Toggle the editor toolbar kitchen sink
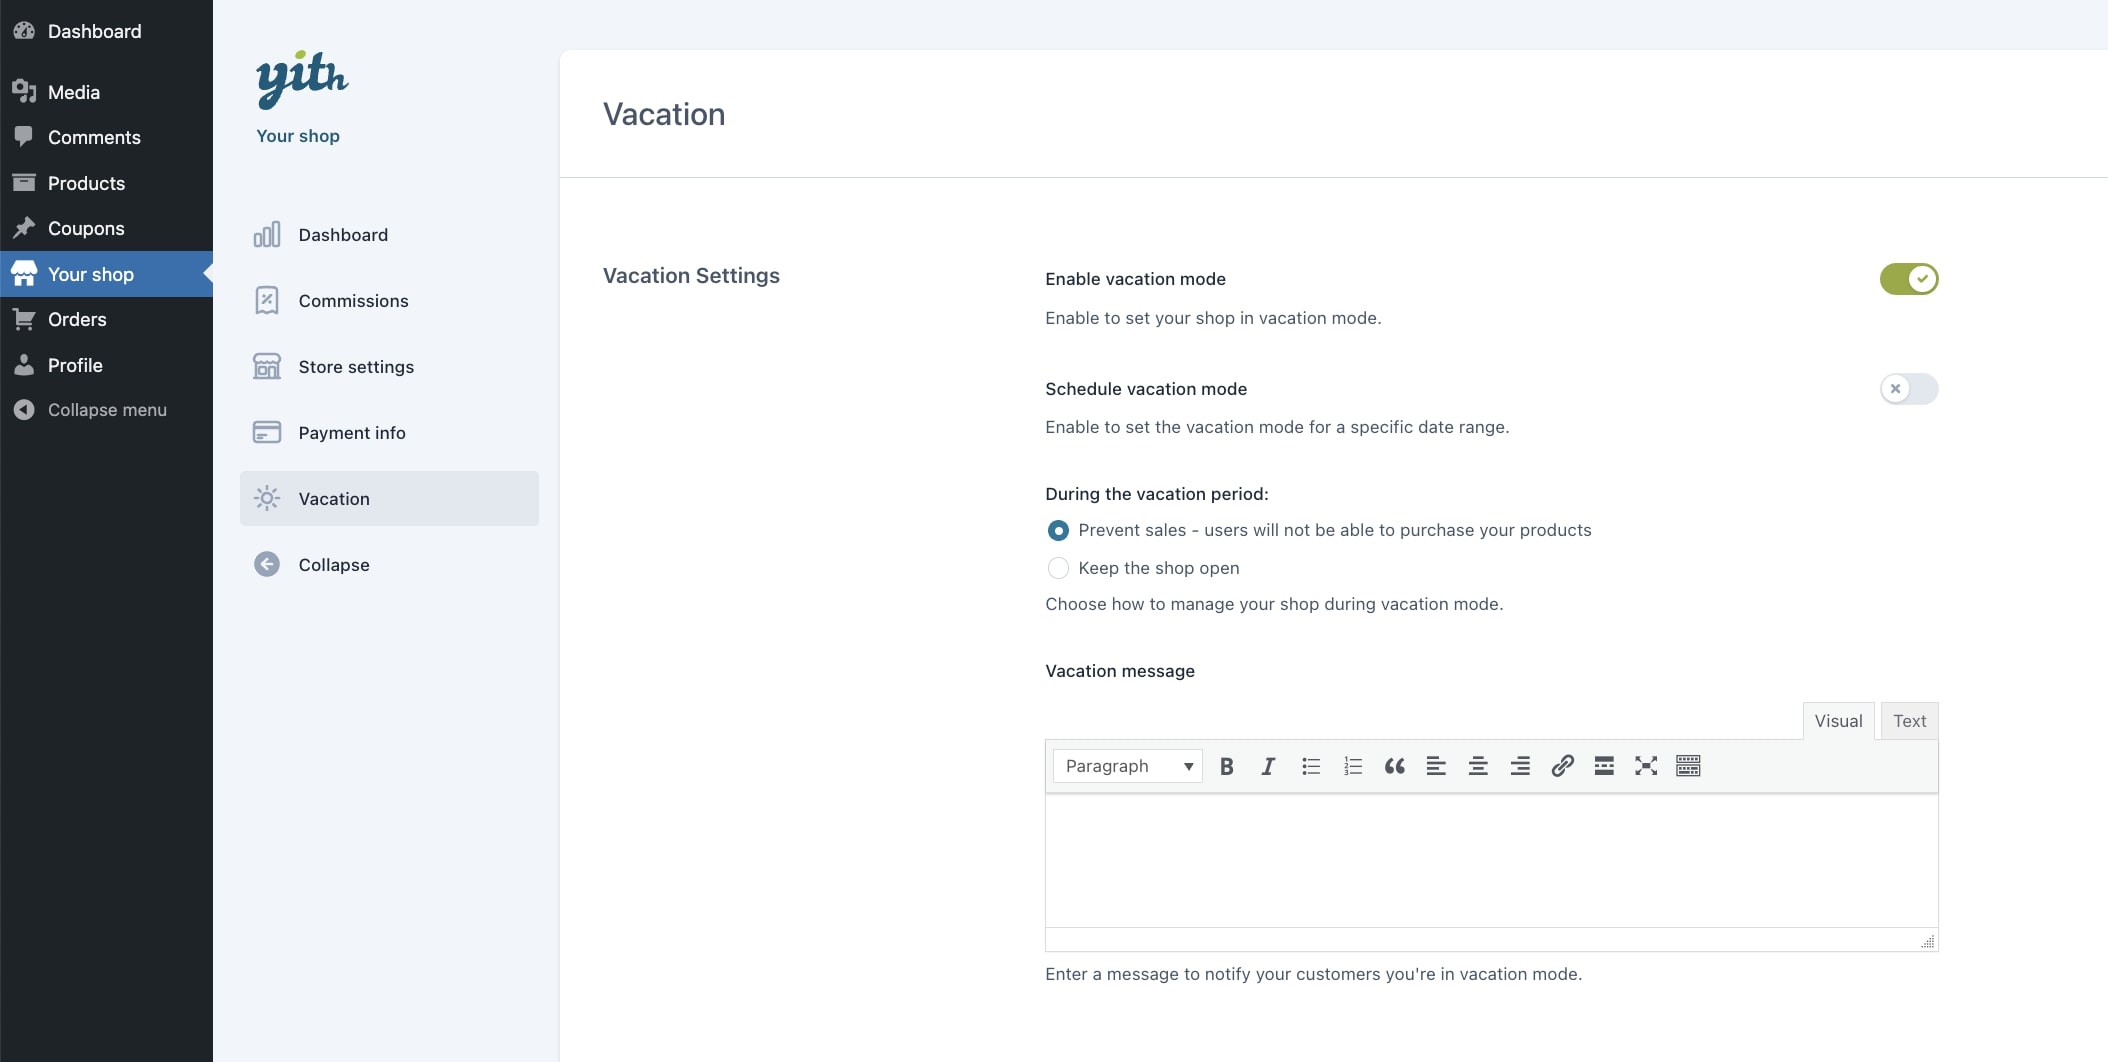 [x=1688, y=766]
